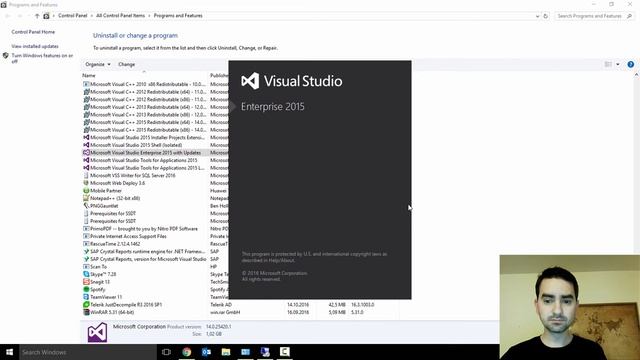The height and width of the screenshot is (360, 640).
Task: Sort by the Name column header
Action: pos(89,76)
